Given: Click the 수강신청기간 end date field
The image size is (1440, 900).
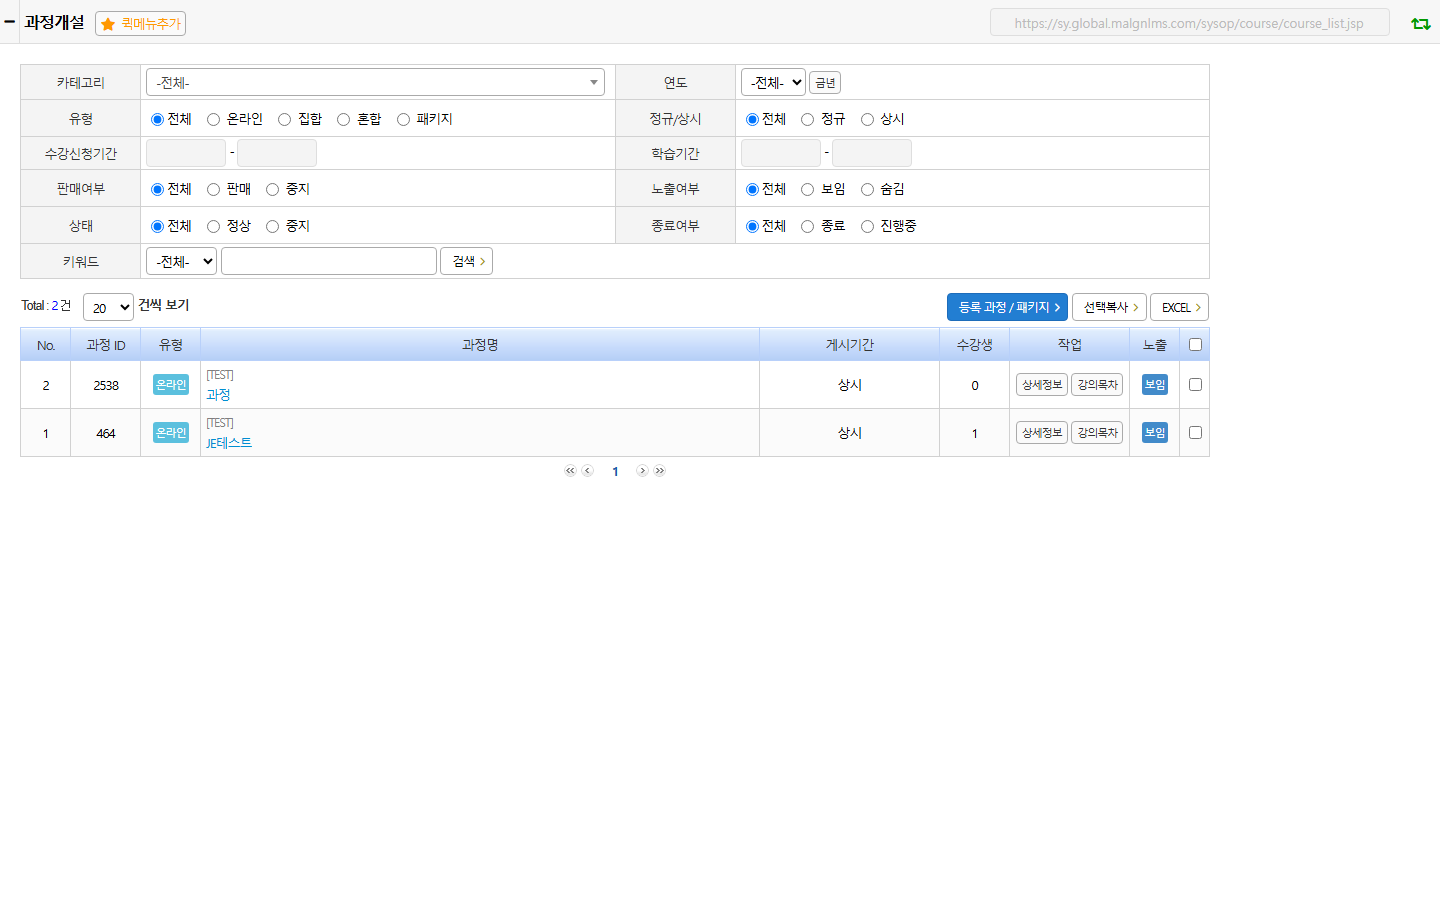Looking at the screenshot, I should [277, 153].
